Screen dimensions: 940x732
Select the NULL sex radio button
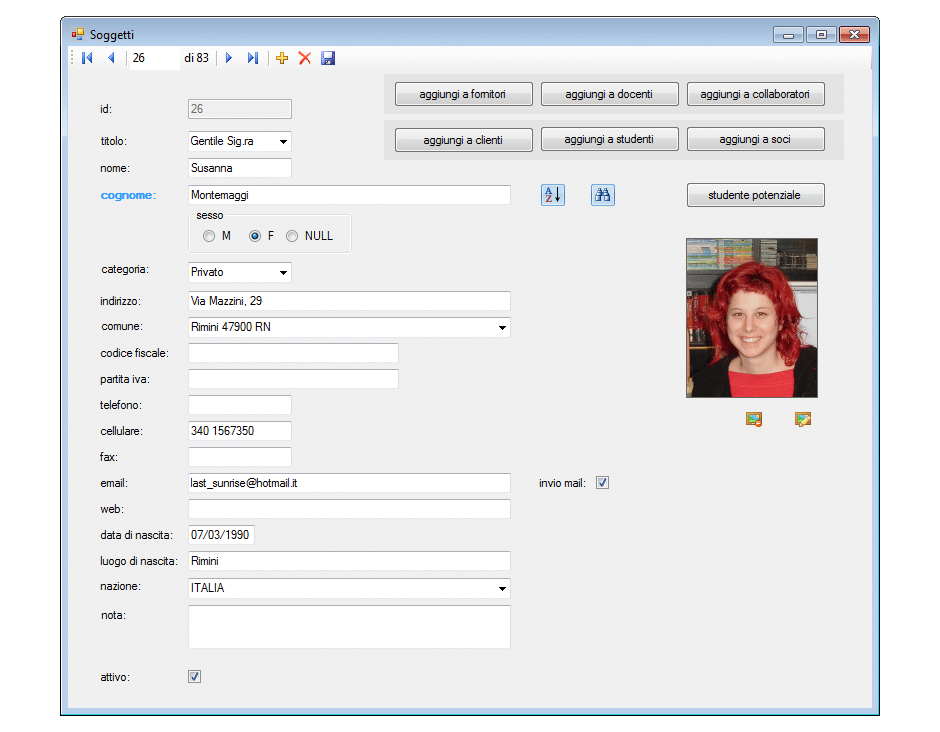click(x=292, y=236)
